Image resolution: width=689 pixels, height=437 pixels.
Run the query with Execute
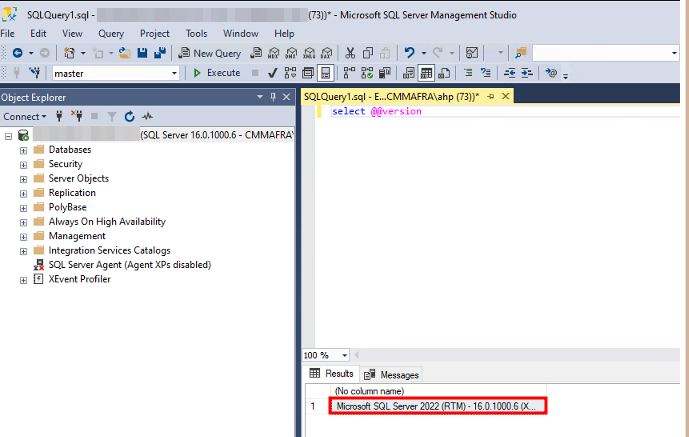pyautogui.click(x=216, y=73)
